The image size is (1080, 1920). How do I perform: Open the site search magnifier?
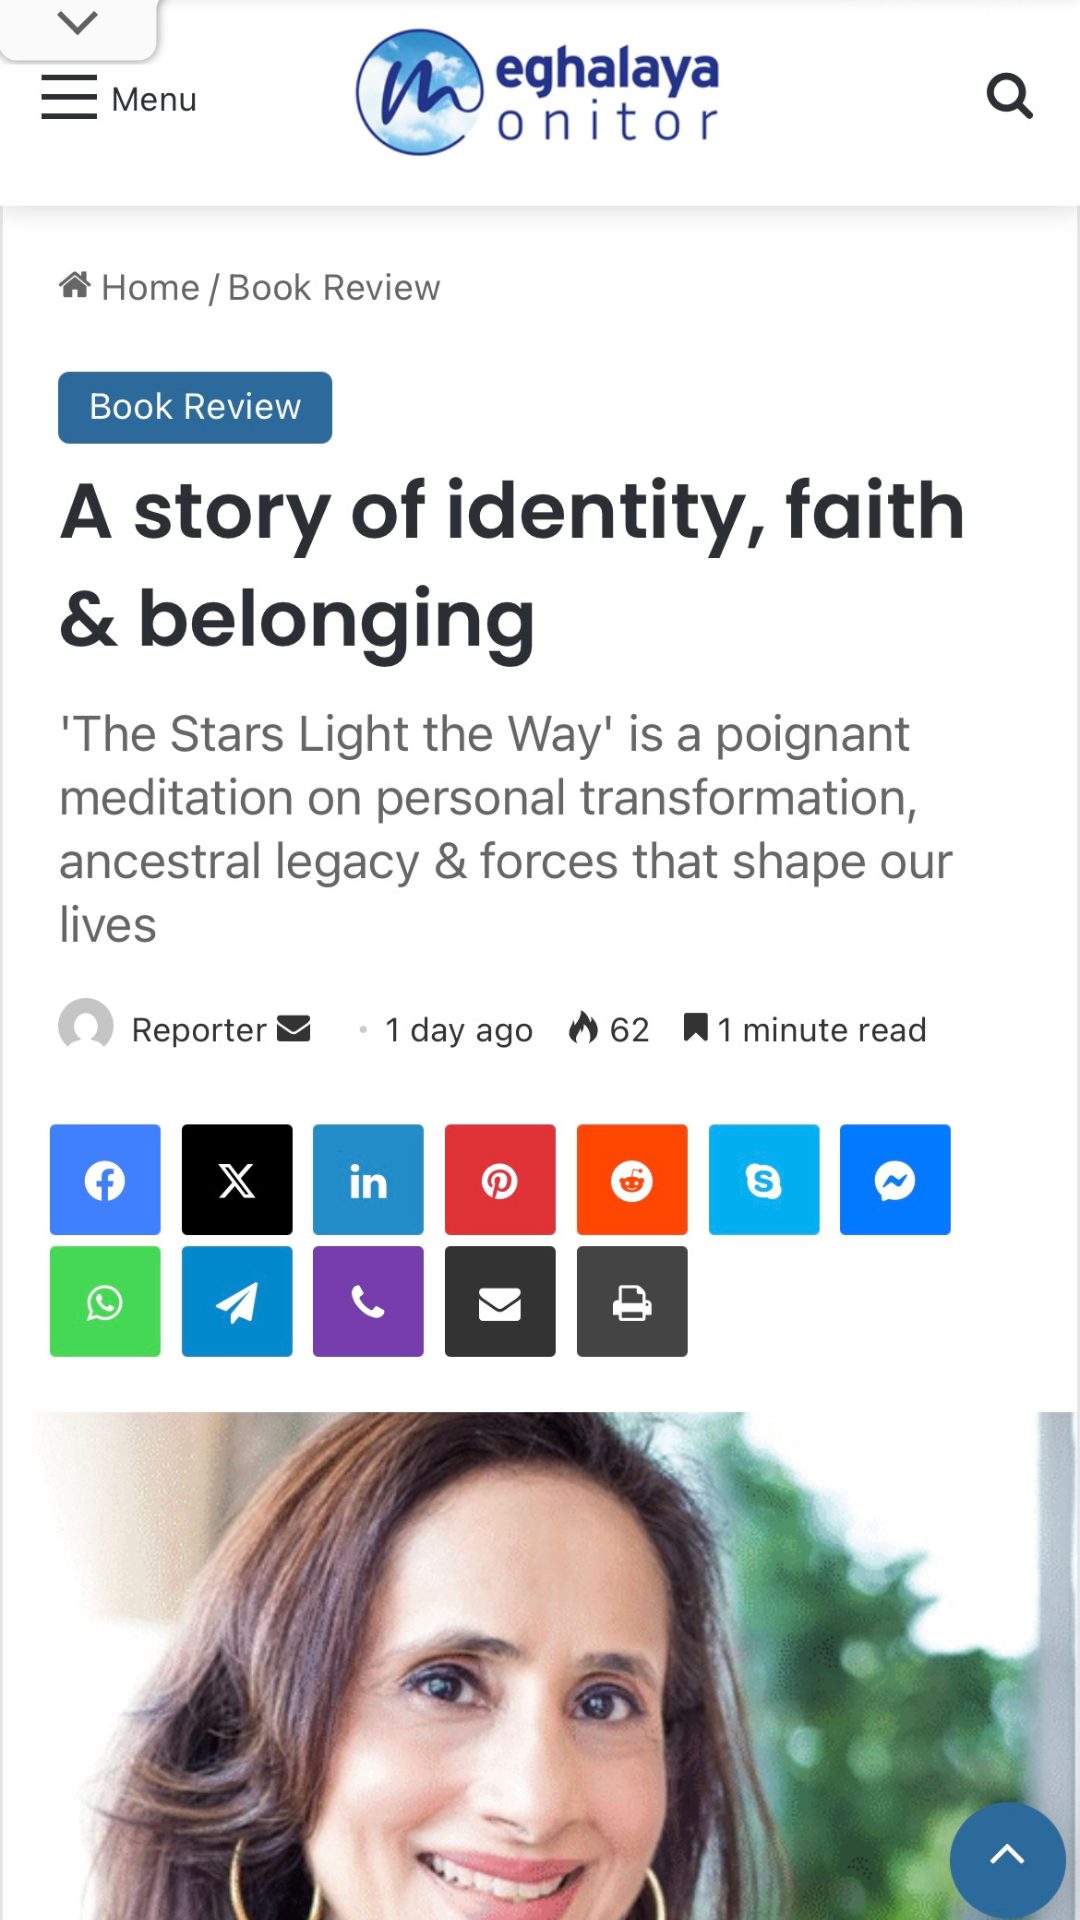pyautogui.click(x=1009, y=97)
